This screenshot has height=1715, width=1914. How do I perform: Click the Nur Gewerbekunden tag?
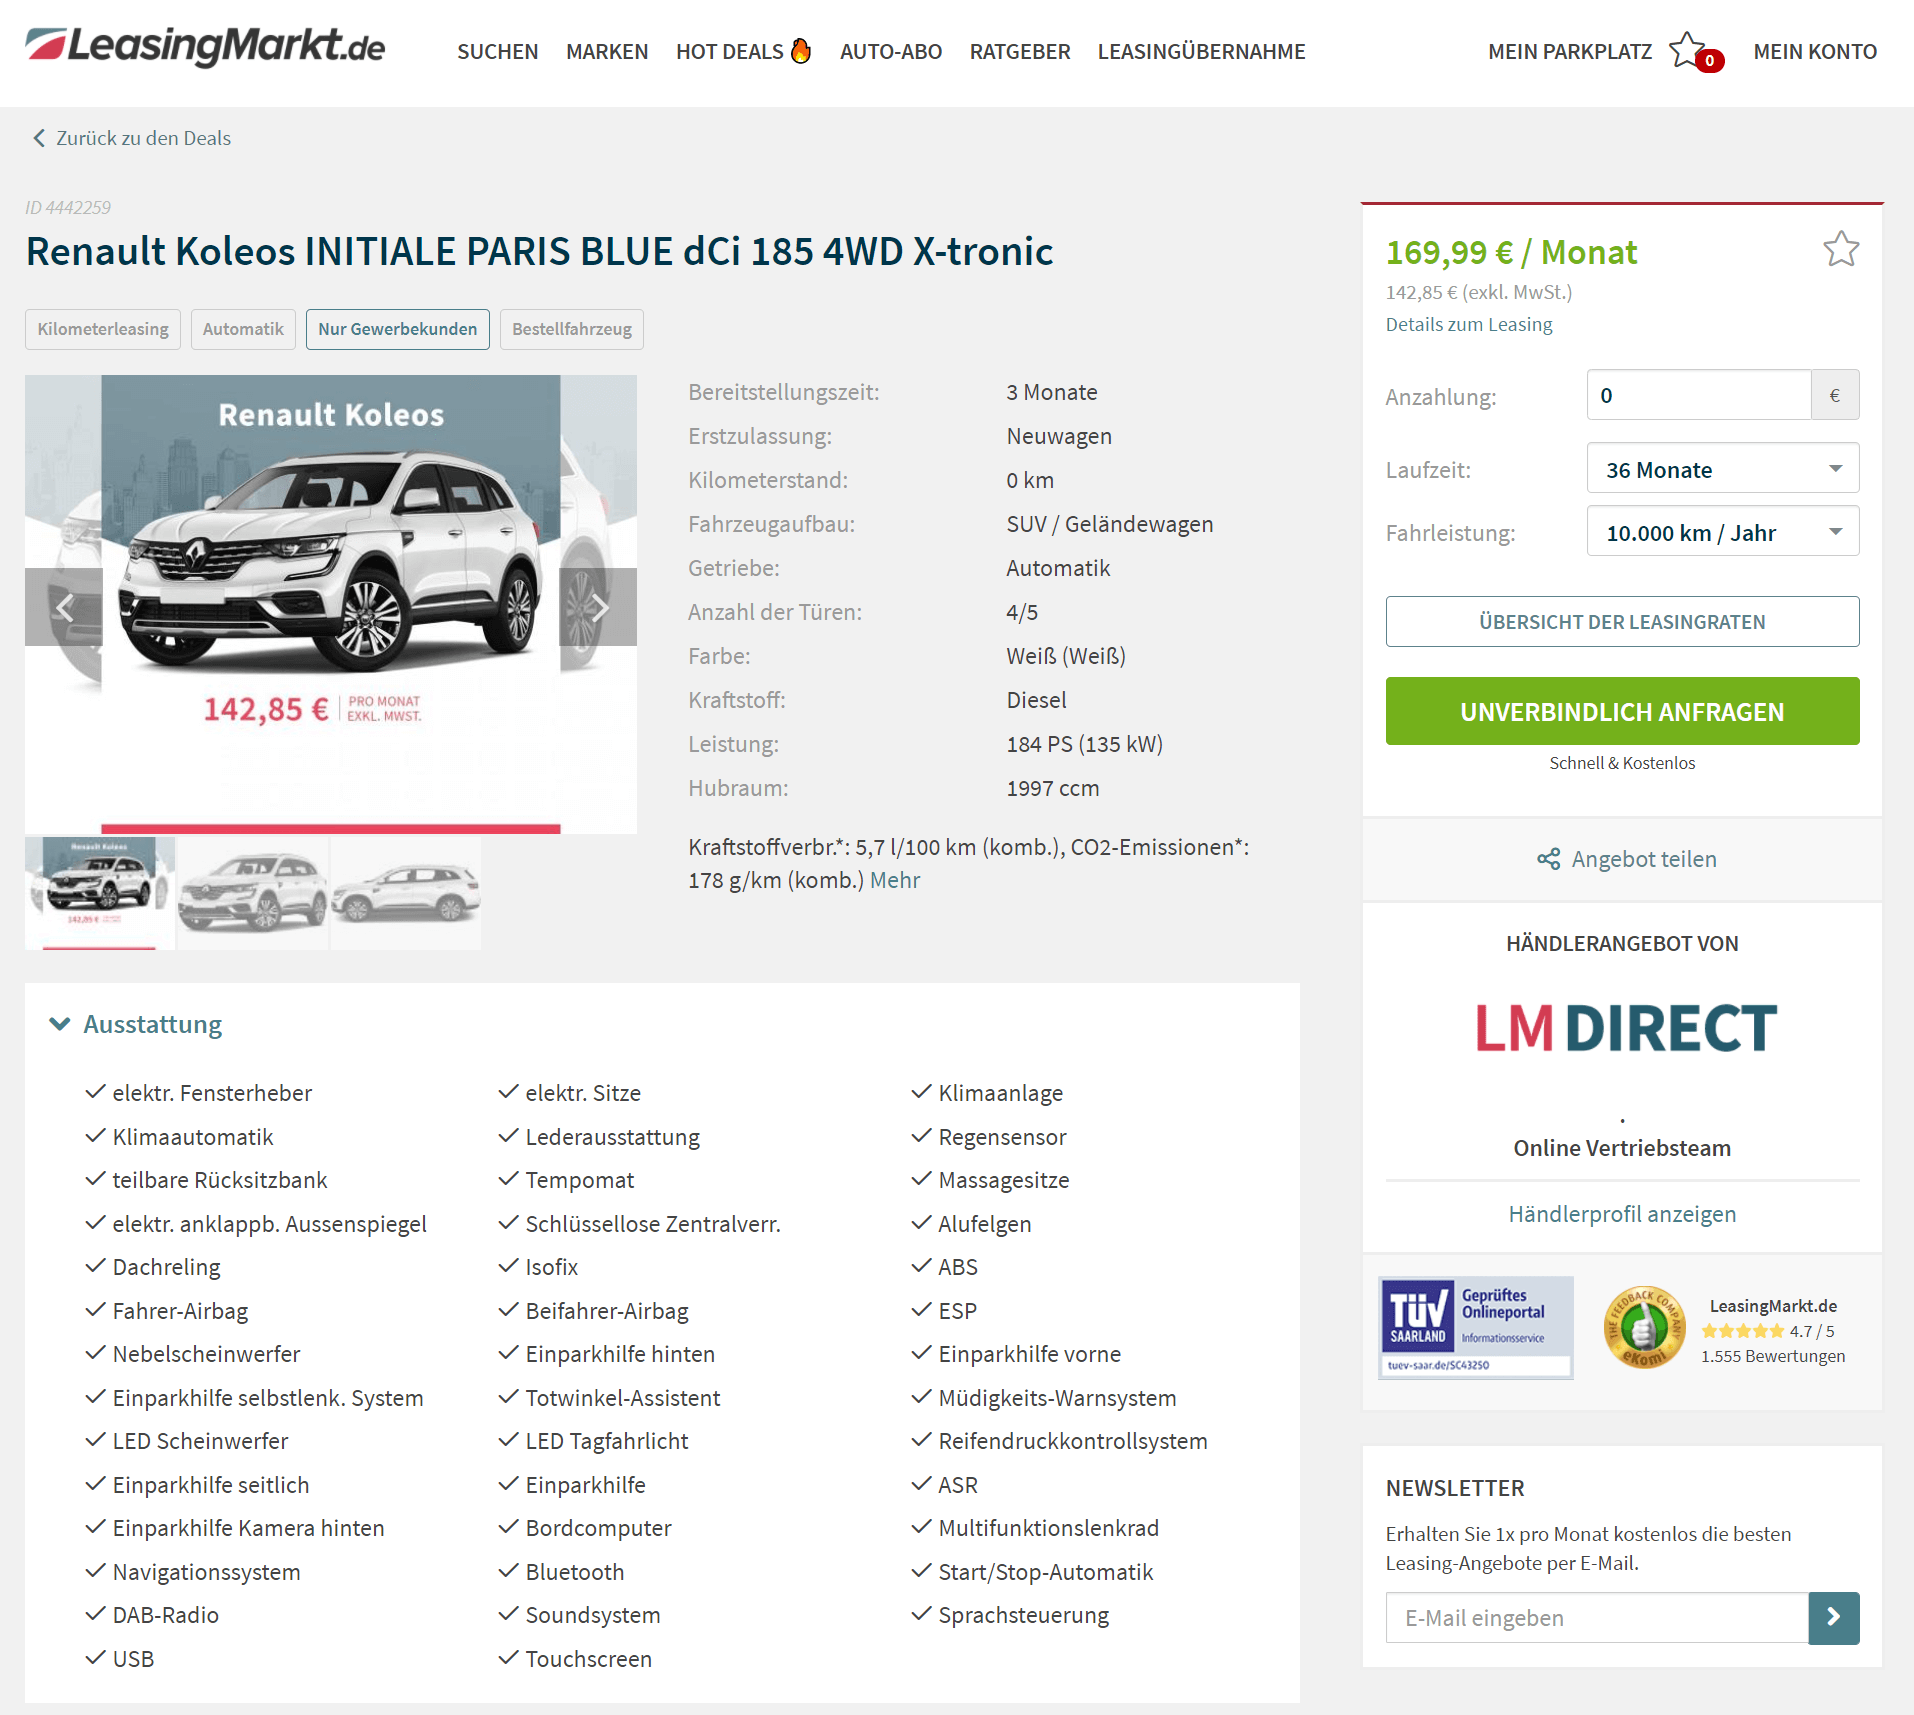coord(398,329)
